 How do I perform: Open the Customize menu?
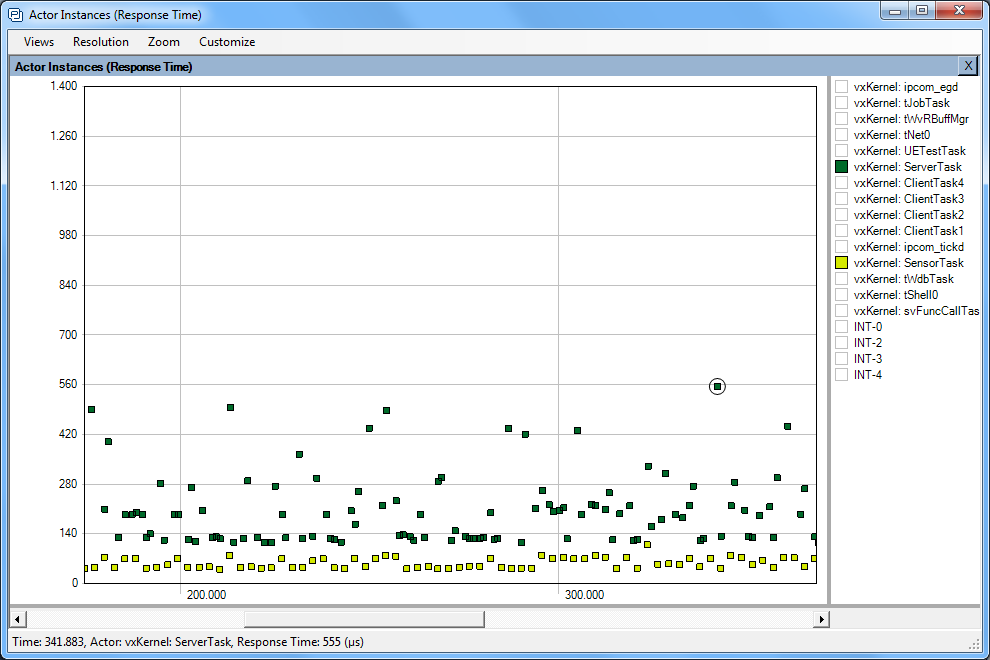[227, 42]
